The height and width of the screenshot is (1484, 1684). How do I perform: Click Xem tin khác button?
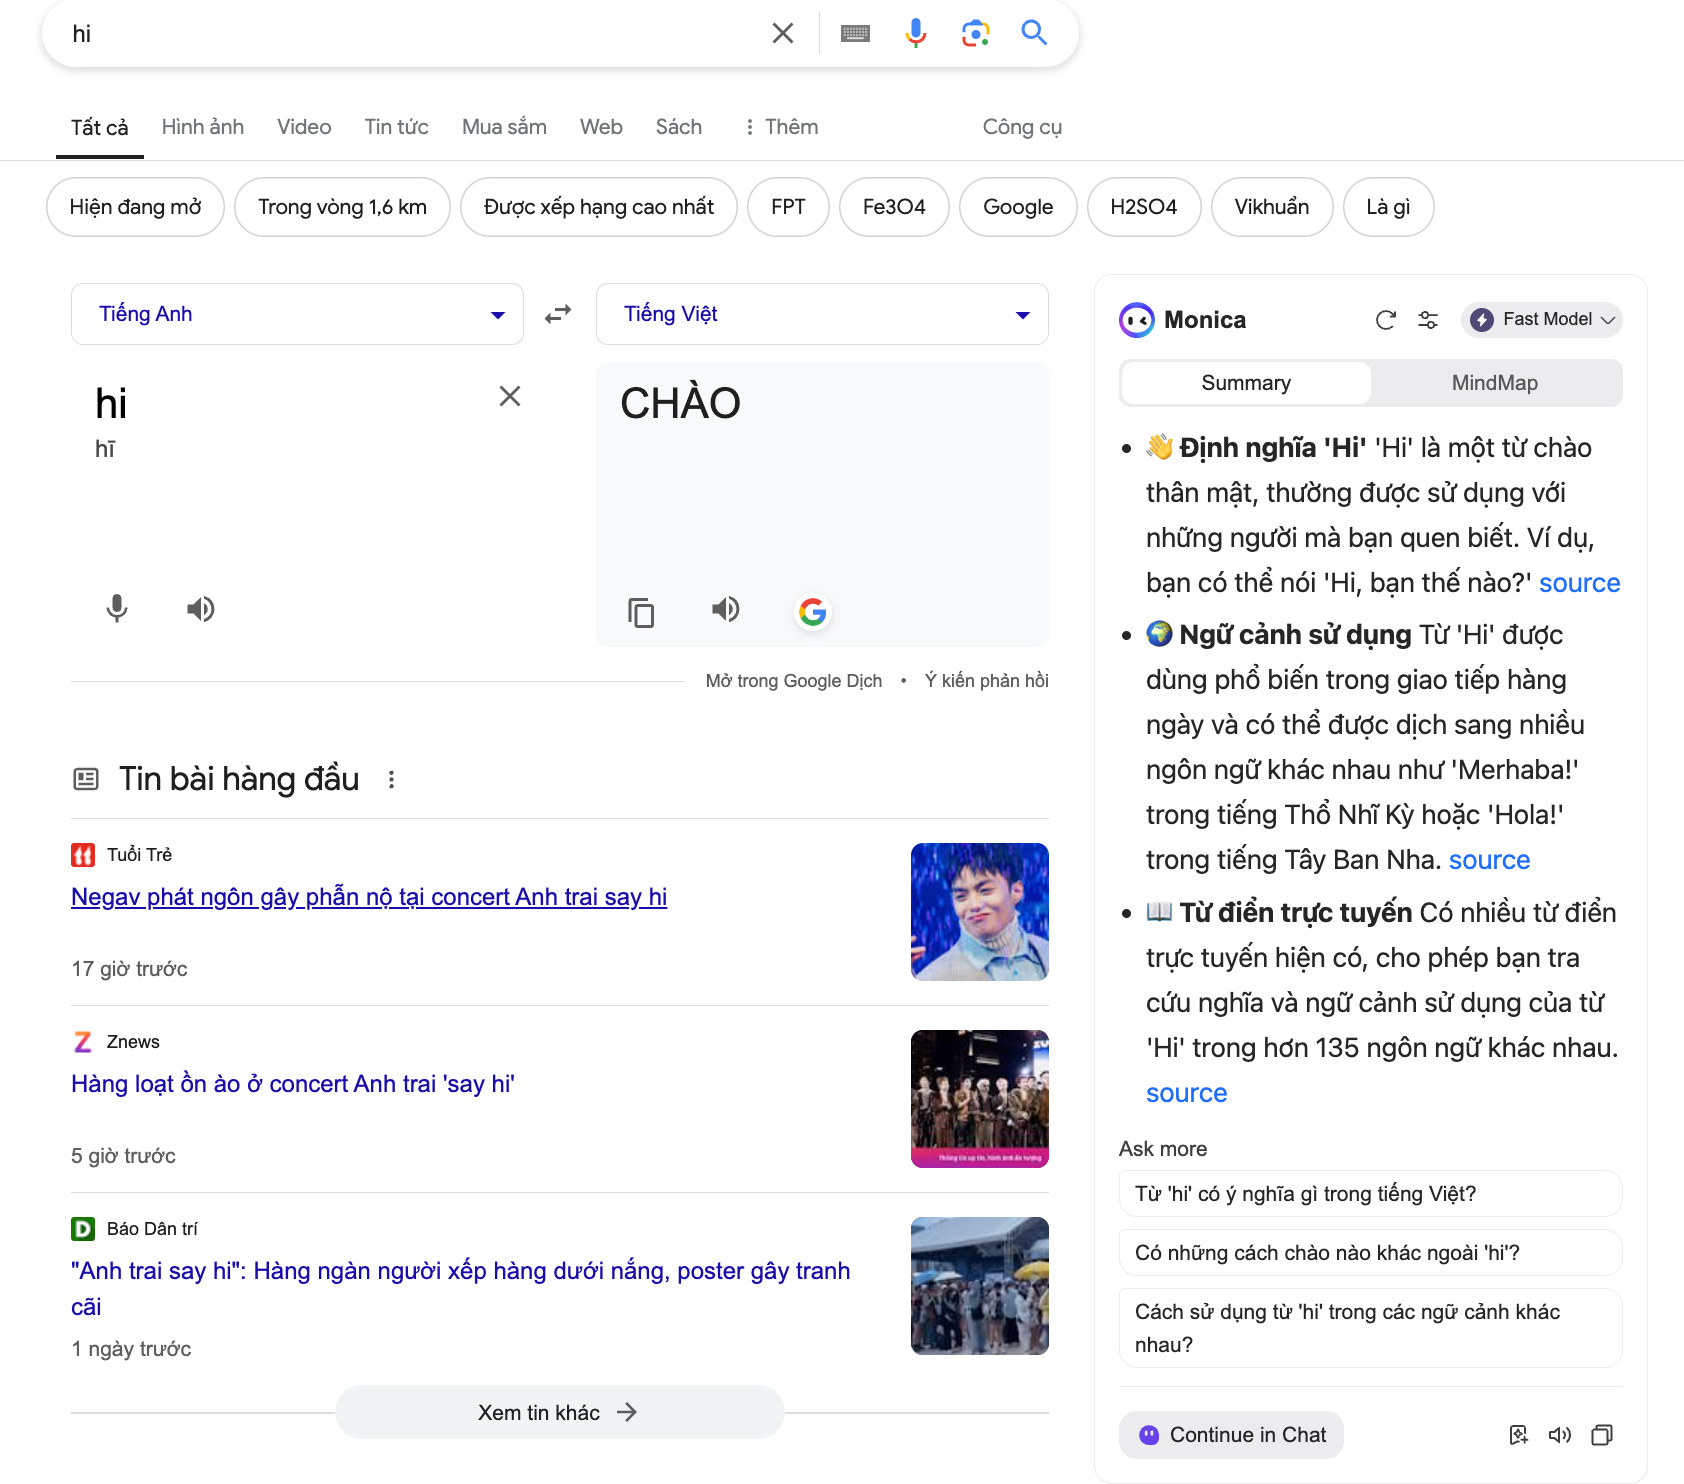560,1412
